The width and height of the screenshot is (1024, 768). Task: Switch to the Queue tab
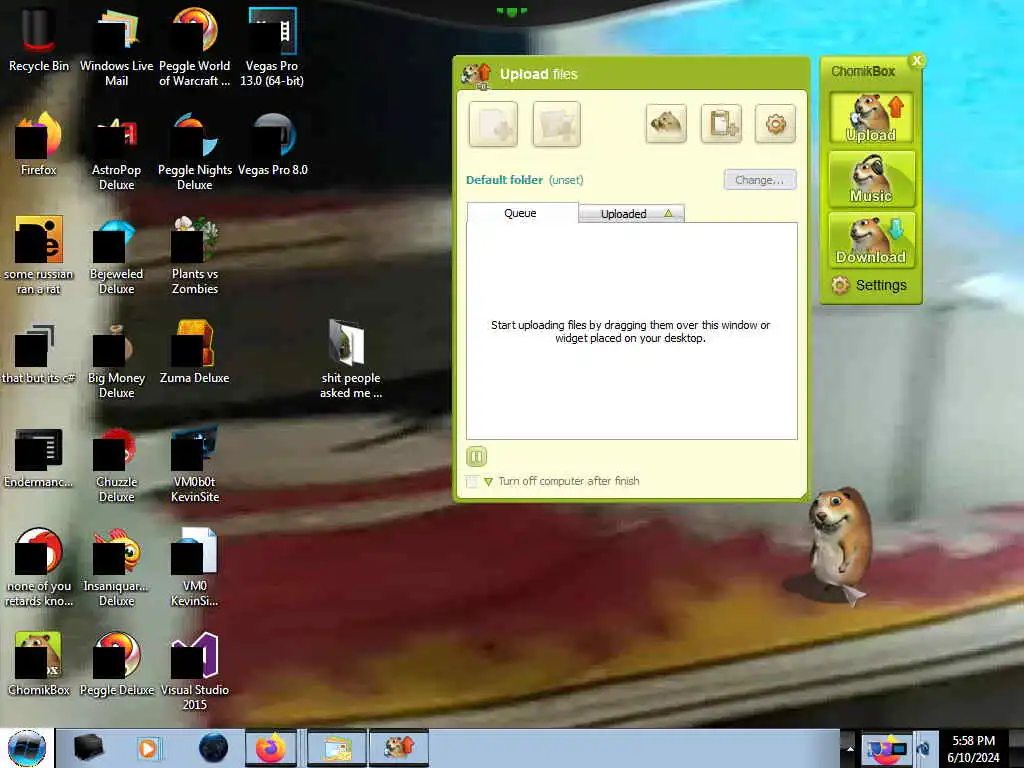[x=522, y=213]
